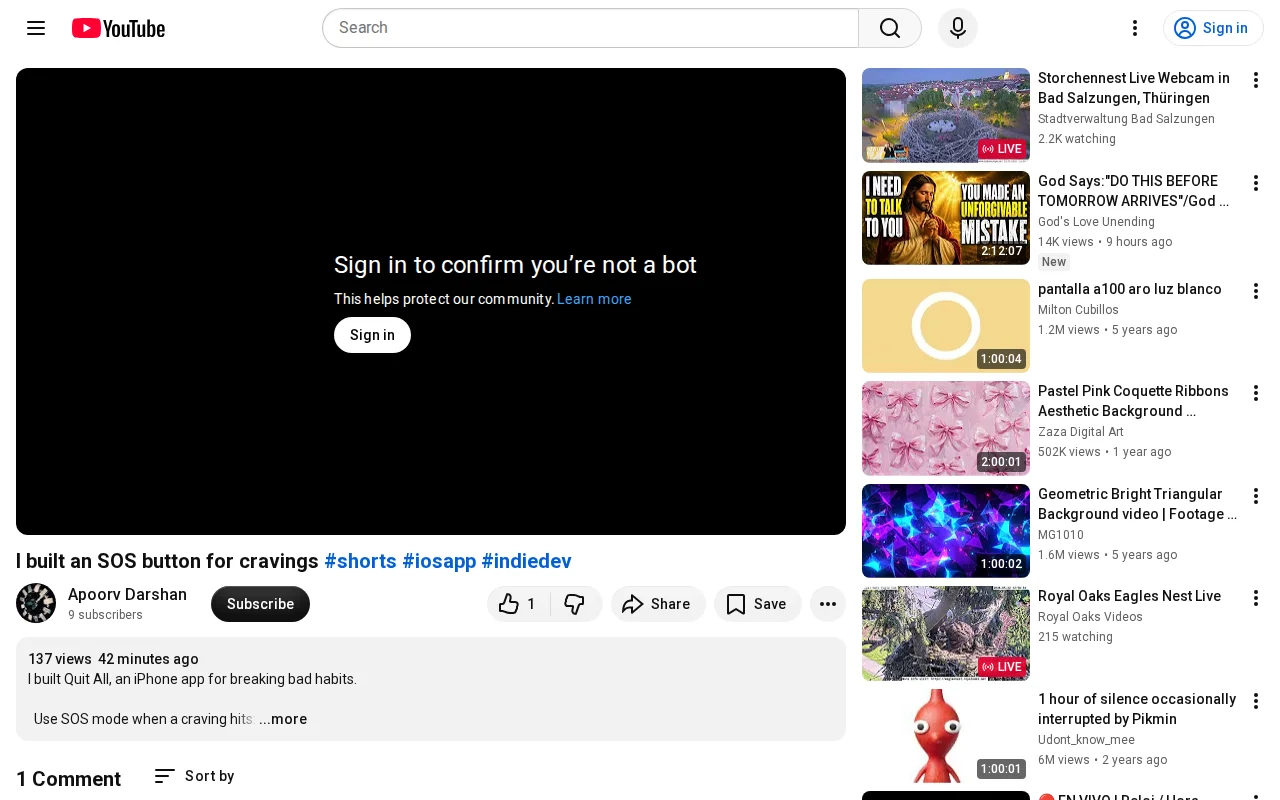Open title Storchennest Live Webcam in Bad Salzungen
Viewport: 1280px width, 800px height.
1134,88
